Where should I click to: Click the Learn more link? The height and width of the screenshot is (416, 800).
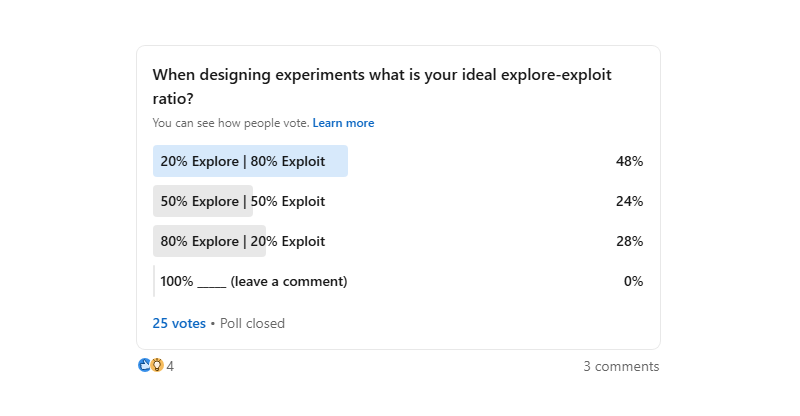(x=343, y=123)
